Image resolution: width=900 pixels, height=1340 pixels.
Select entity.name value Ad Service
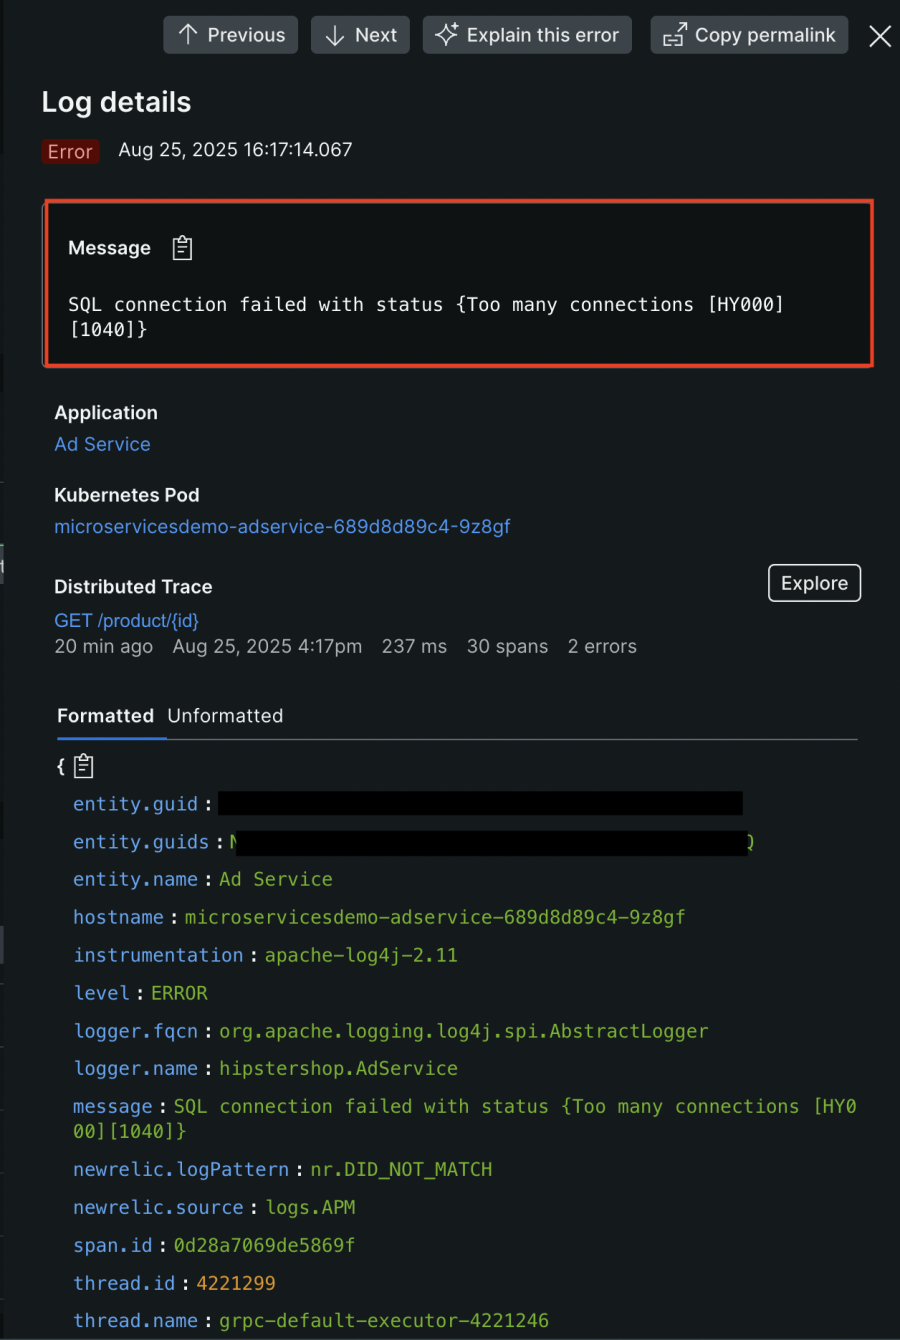pyautogui.click(x=276, y=880)
